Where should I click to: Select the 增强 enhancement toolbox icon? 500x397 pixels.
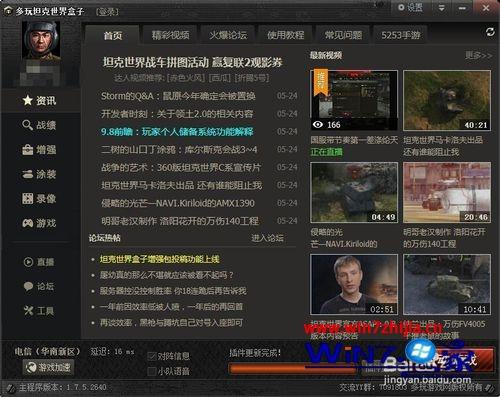[x=39, y=150]
